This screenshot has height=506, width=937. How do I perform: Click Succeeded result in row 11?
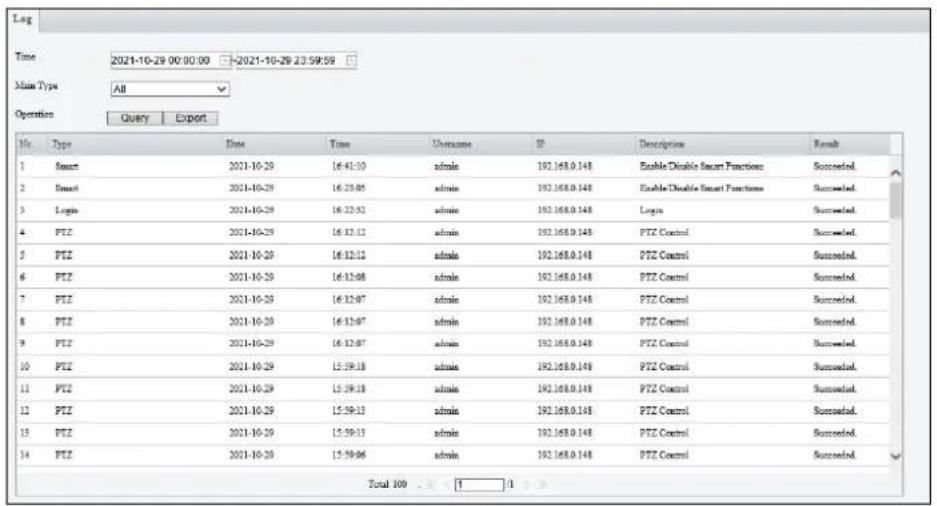835,388
